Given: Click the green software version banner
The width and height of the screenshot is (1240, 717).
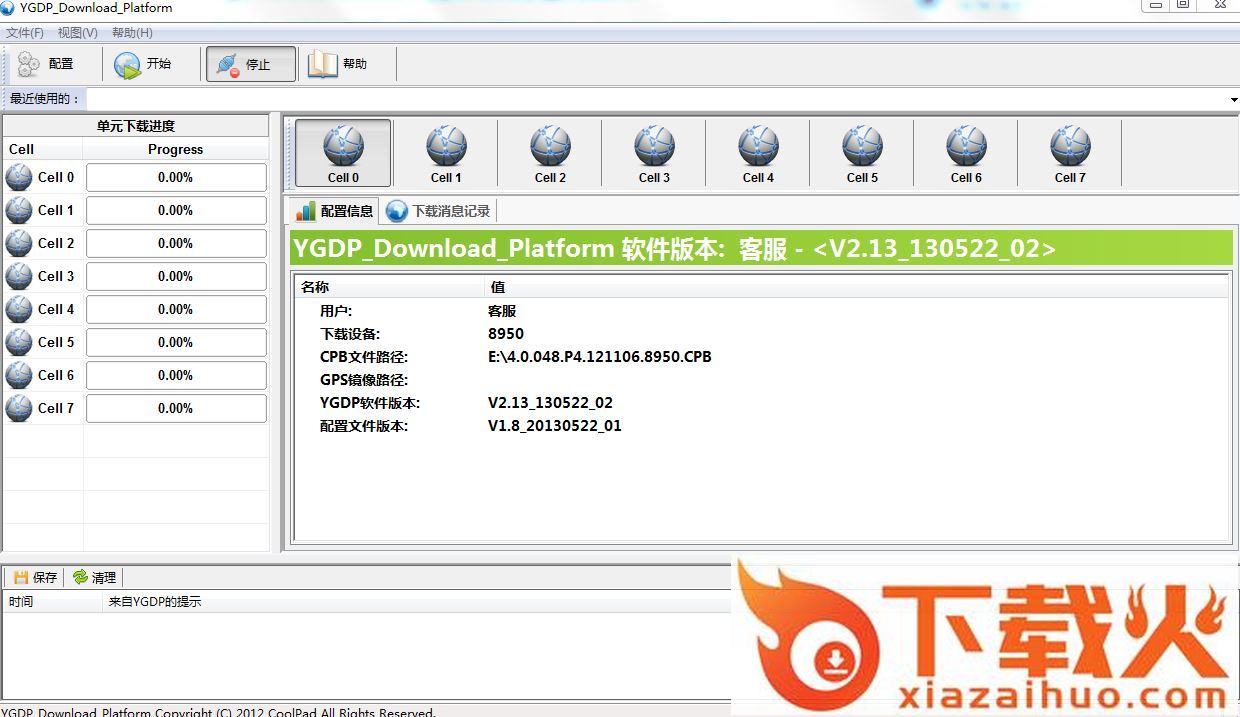Looking at the screenshot, I should tap(761, 248).
